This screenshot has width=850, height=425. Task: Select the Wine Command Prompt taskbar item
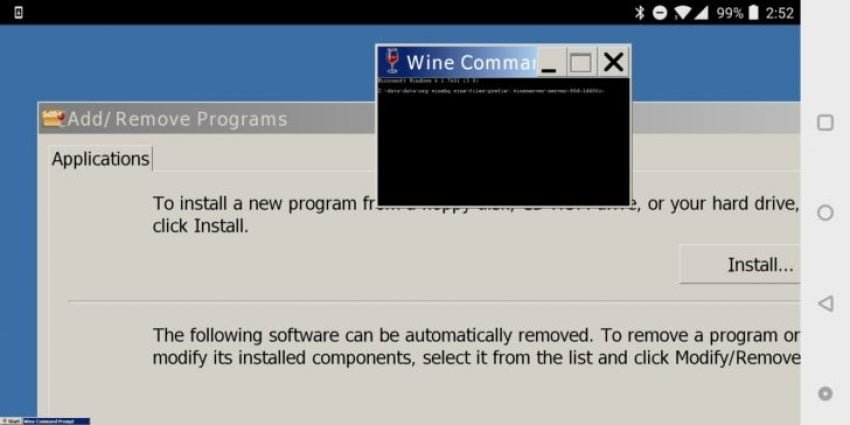[56, 421]
